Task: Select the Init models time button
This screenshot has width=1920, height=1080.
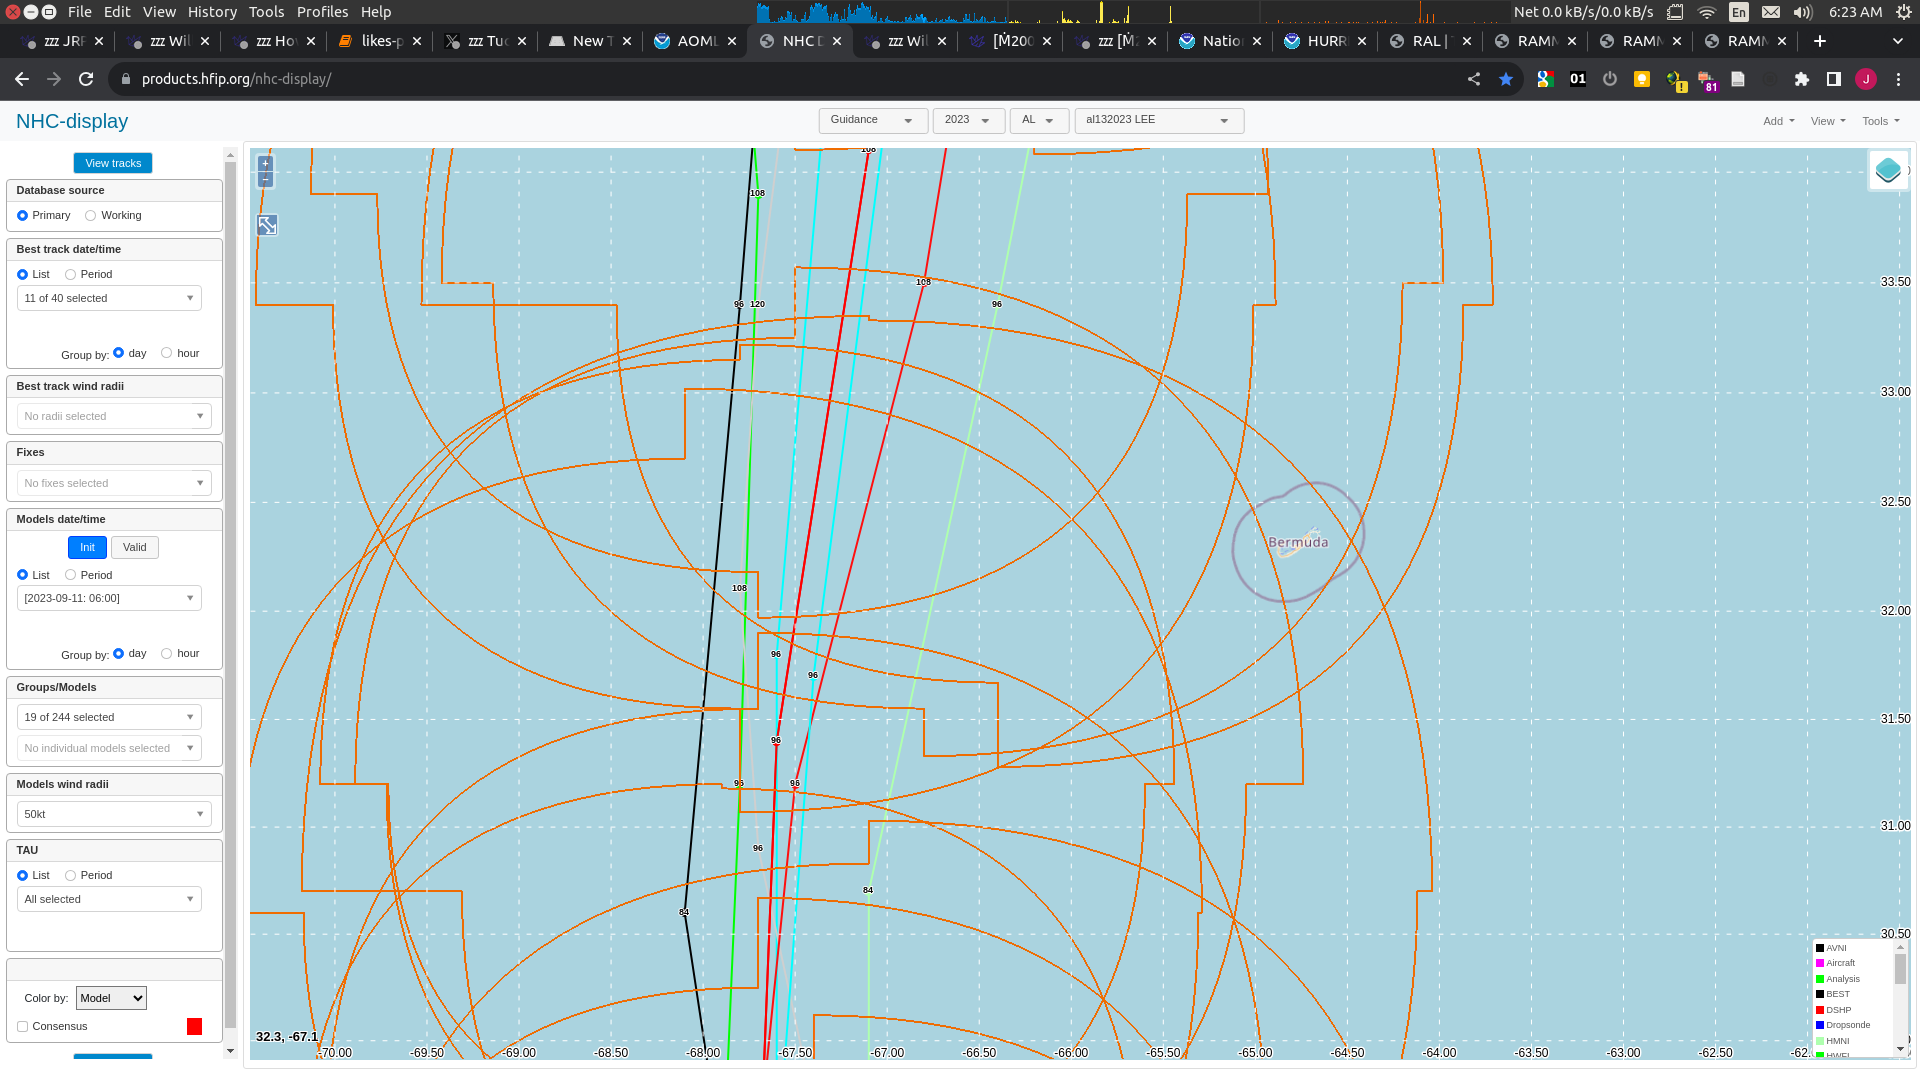Action: point(87,547)
